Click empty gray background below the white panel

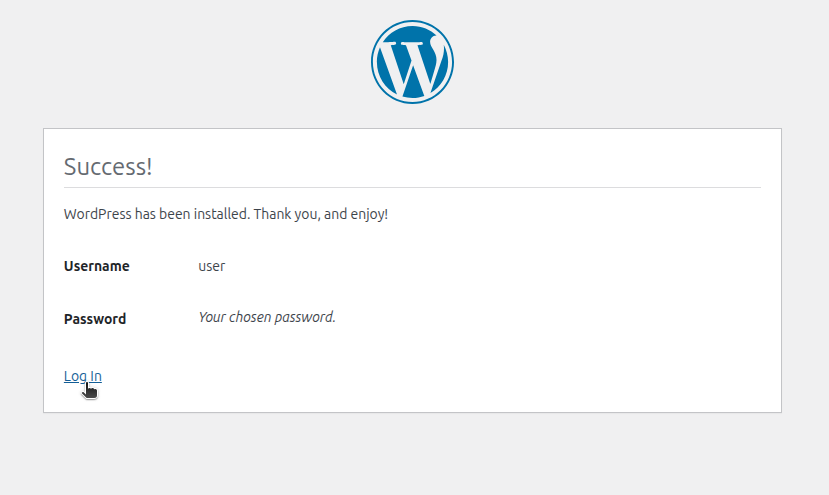click(412, 455)
